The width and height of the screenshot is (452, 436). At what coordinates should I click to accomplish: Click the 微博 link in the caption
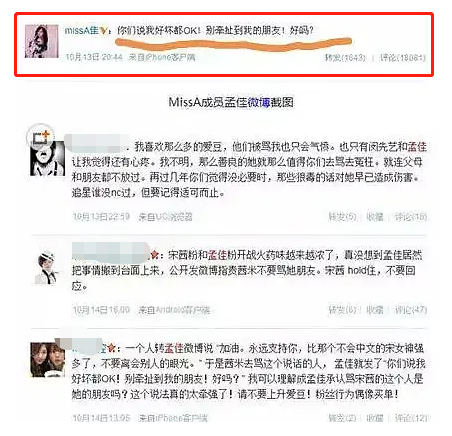(258, 102)
